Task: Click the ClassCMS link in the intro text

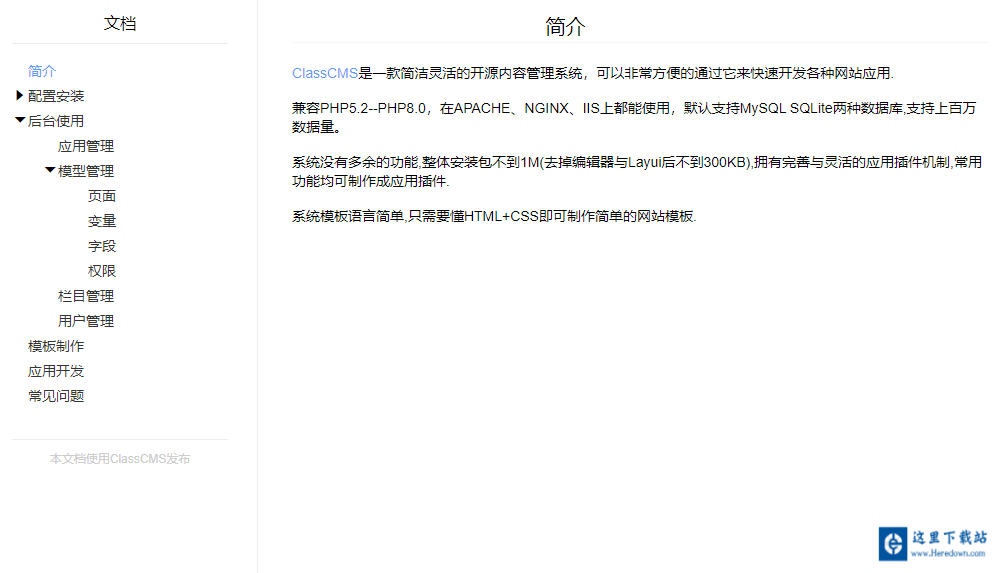Action: coord(324,73)
